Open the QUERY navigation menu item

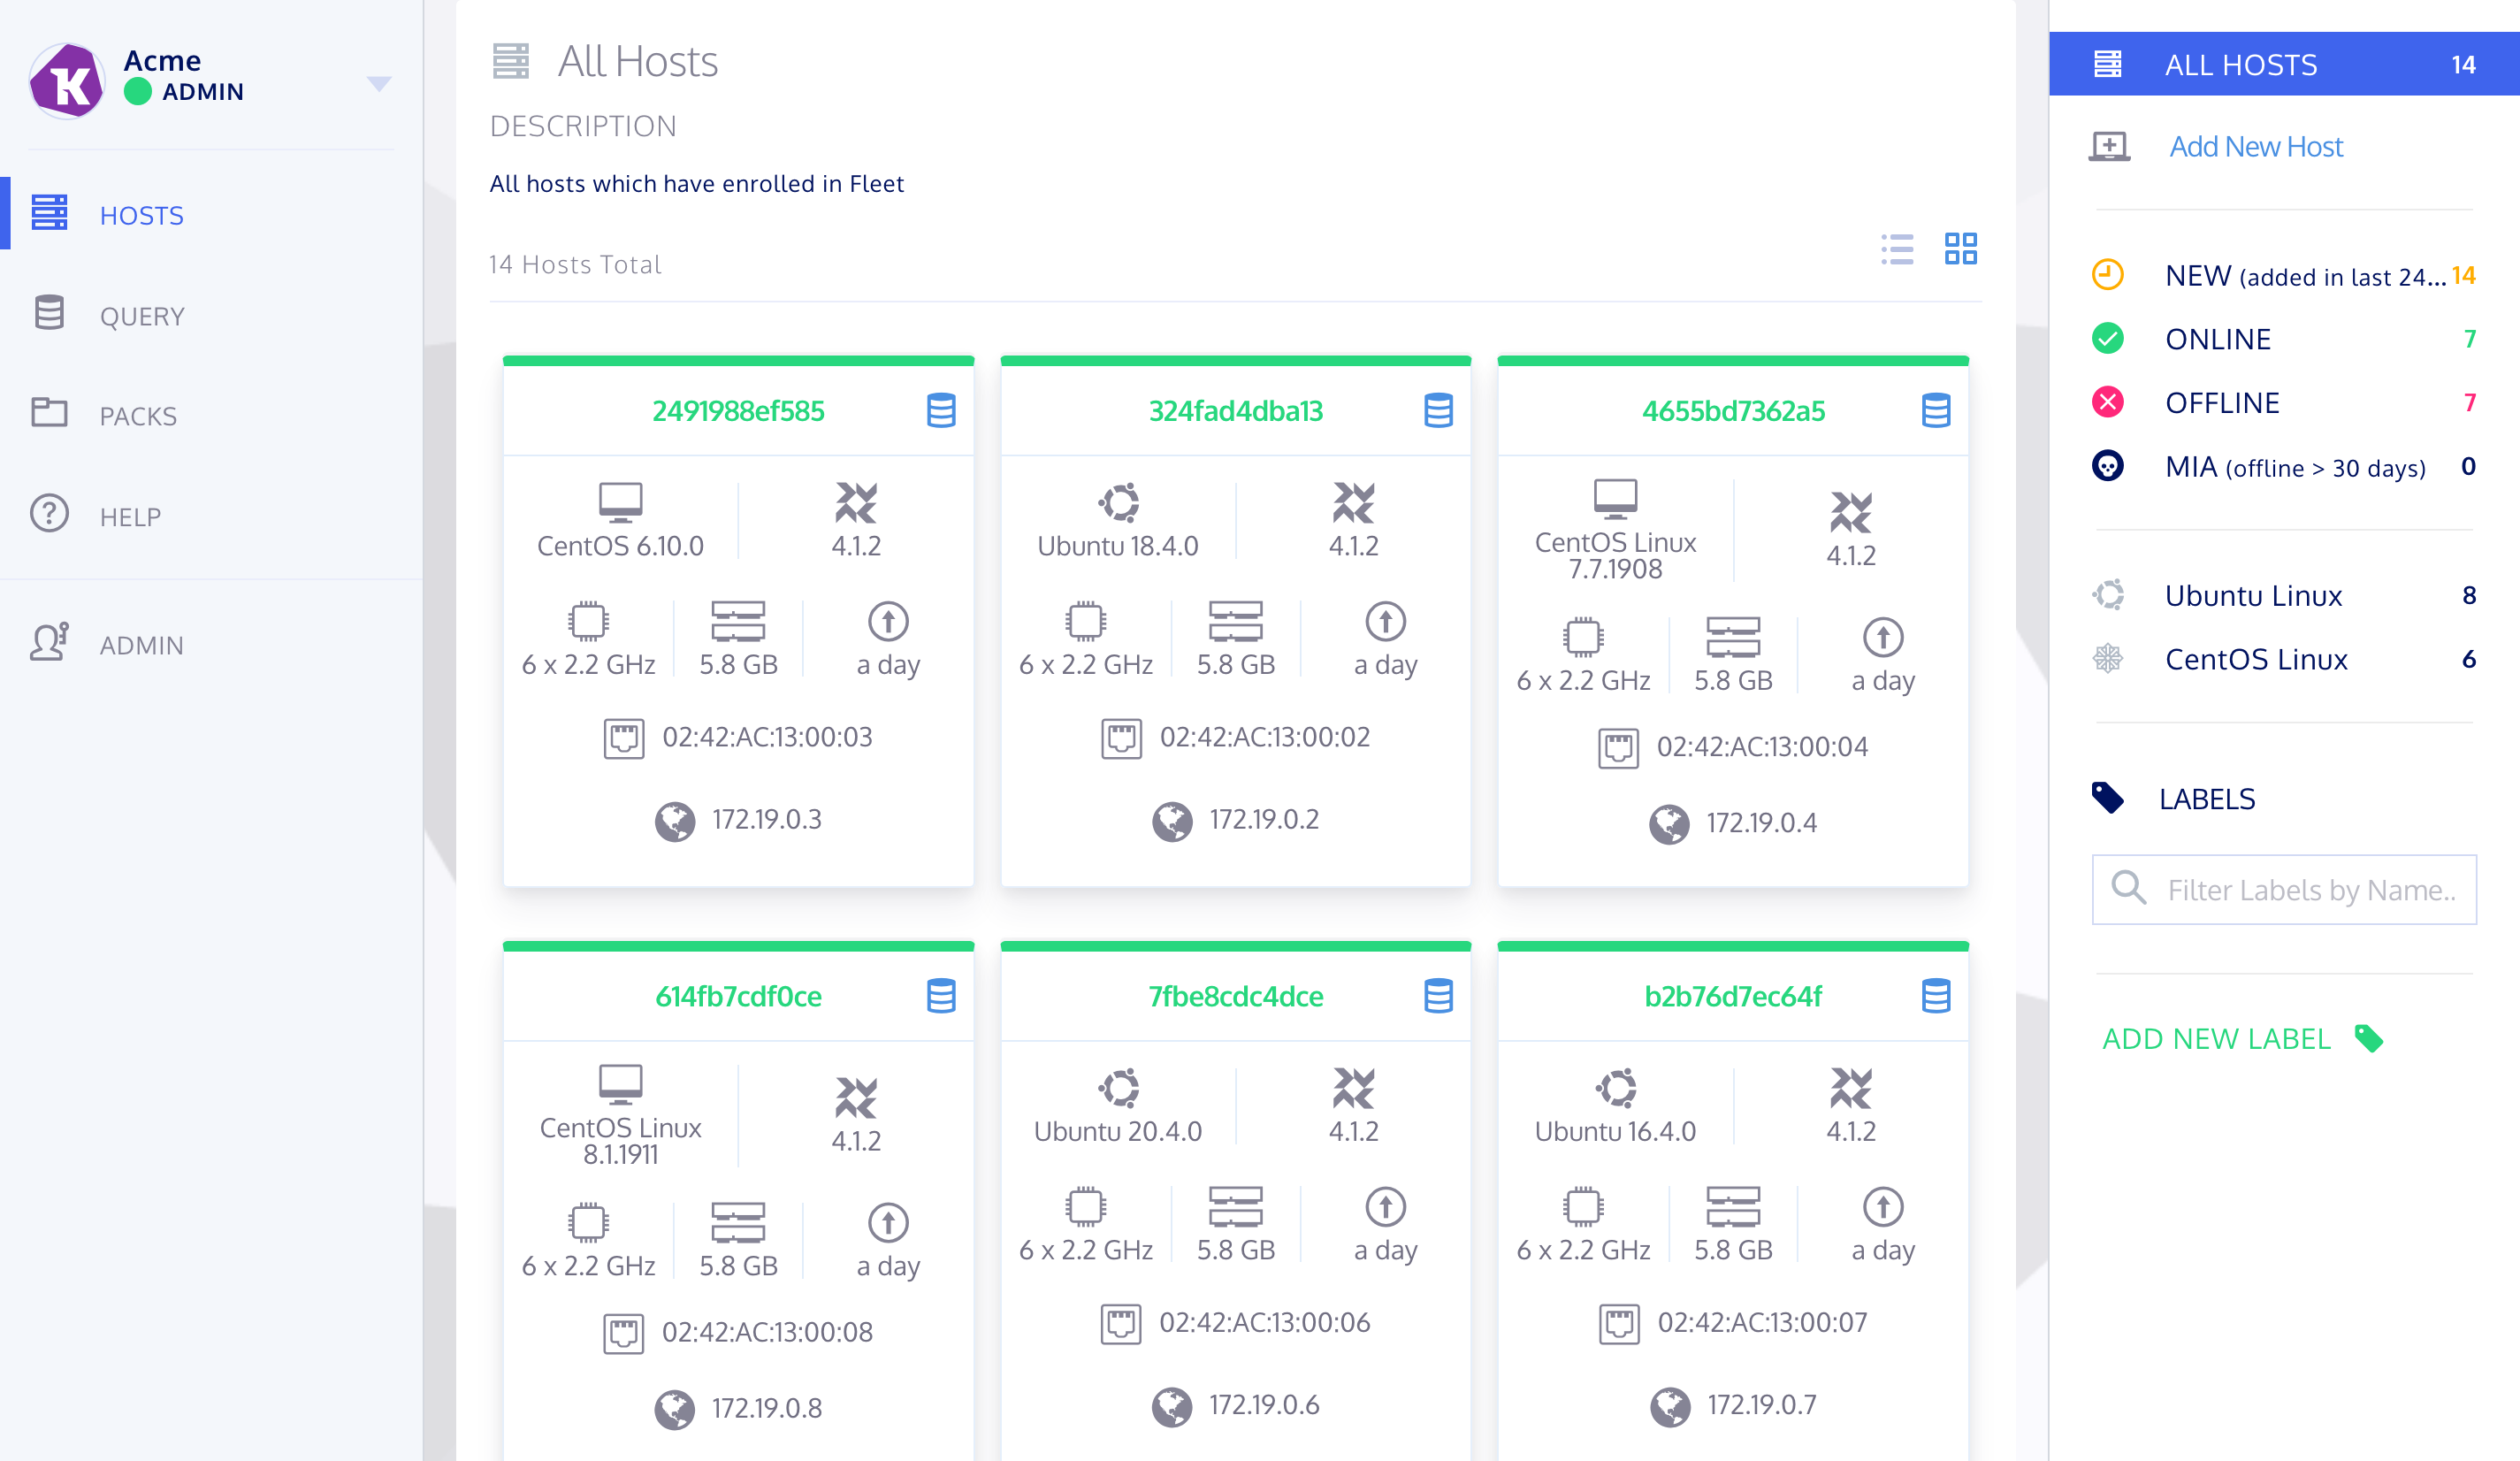(x=142, y=315)
